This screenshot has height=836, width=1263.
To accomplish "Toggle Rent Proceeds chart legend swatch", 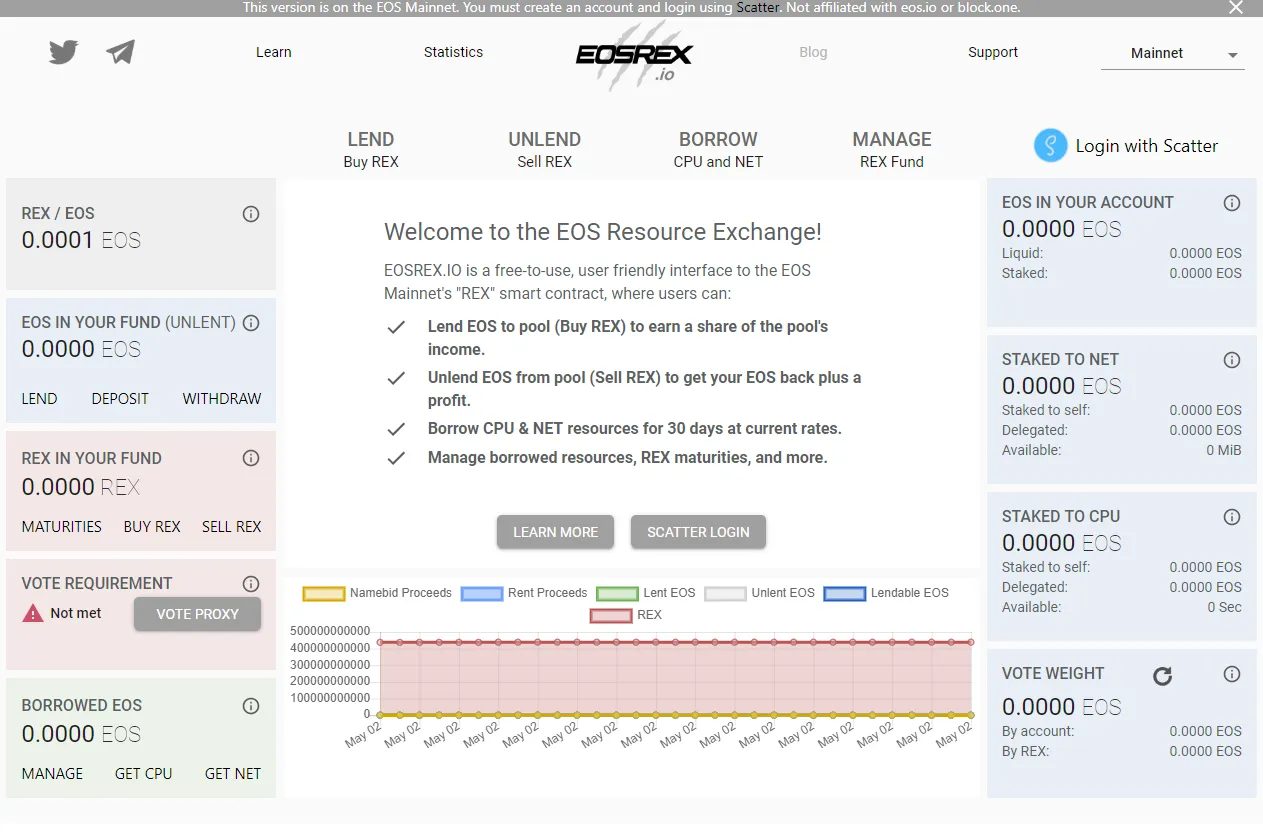I will click(481, 593).
